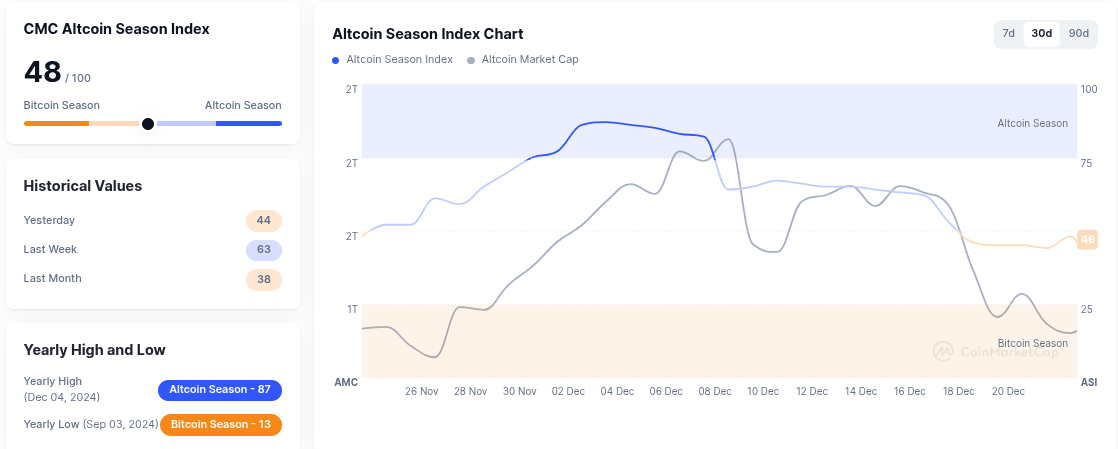
Task: Click the 04 Dec date axis label
Action: 617,392
